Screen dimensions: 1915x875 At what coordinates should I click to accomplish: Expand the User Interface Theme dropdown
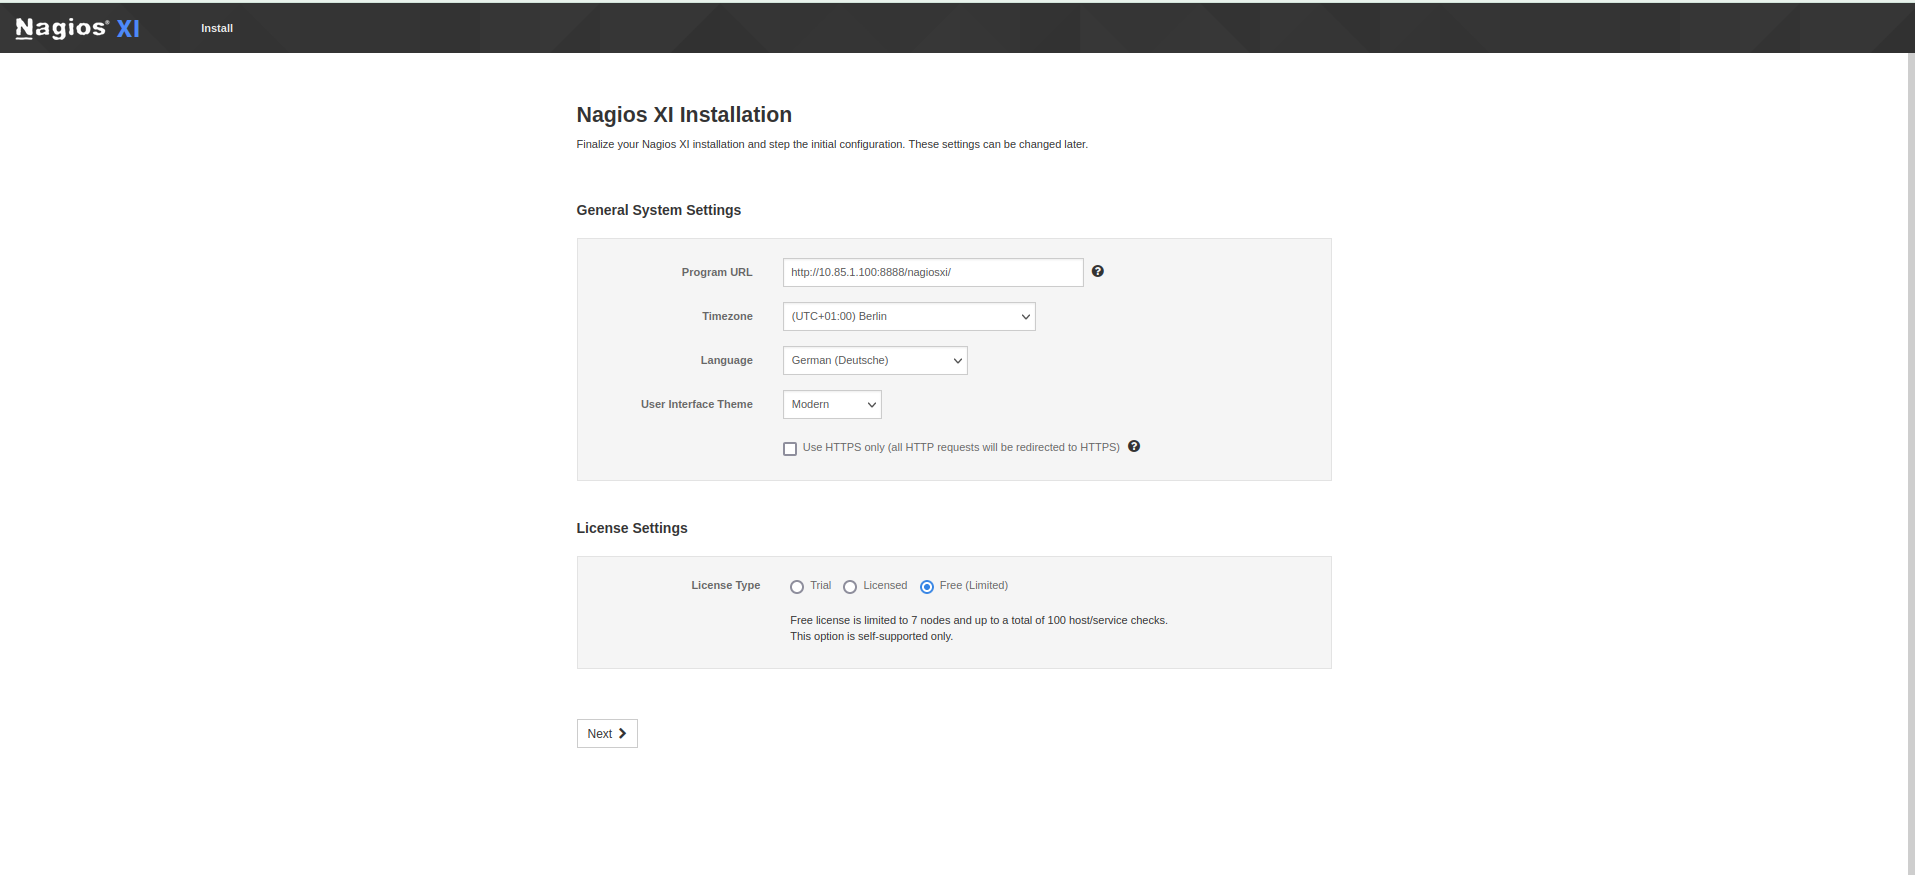click(831, 404)
